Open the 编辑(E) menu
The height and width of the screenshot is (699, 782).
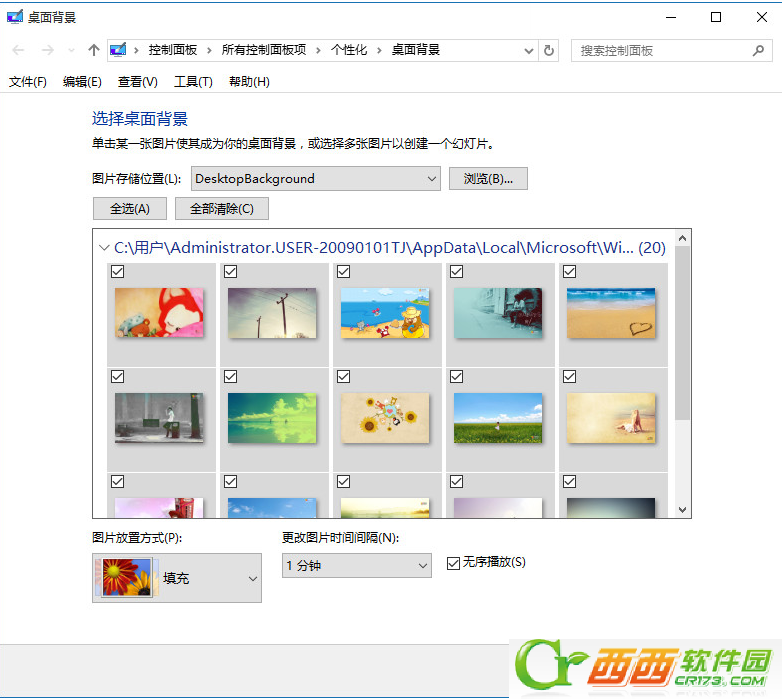[82, 82]
